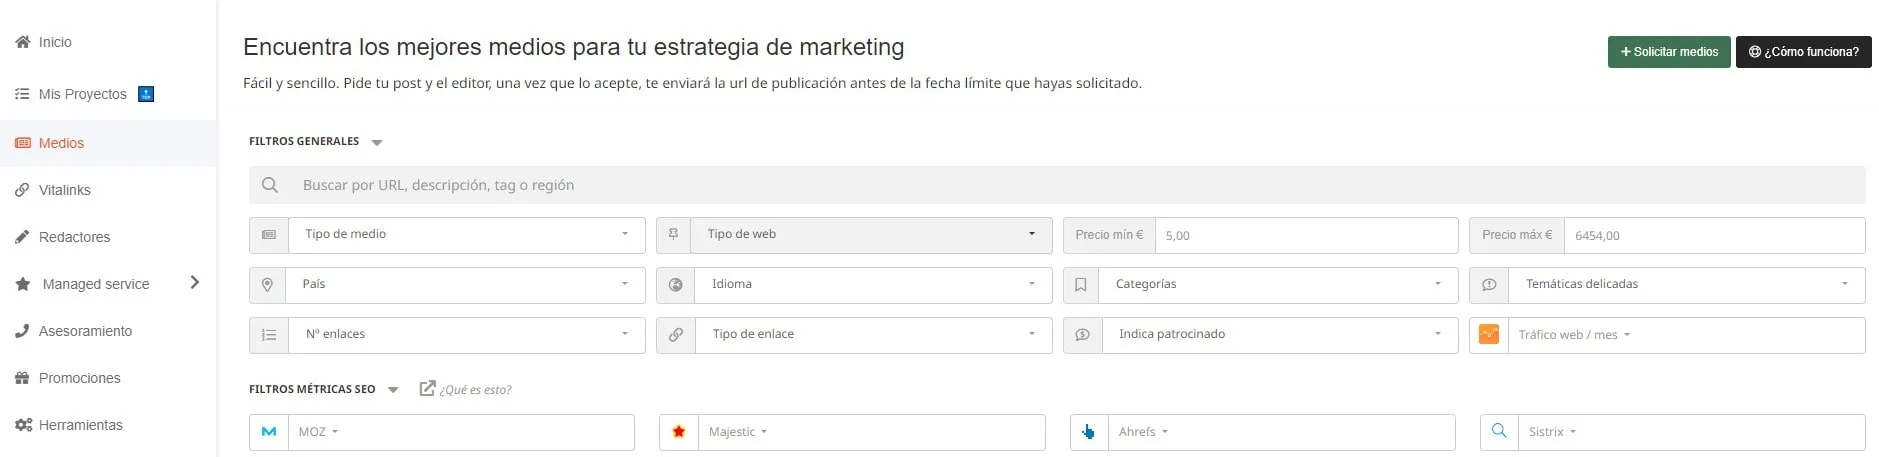
Task: Open Herramientas in sidebar
Action: click(x=81, y=425)
